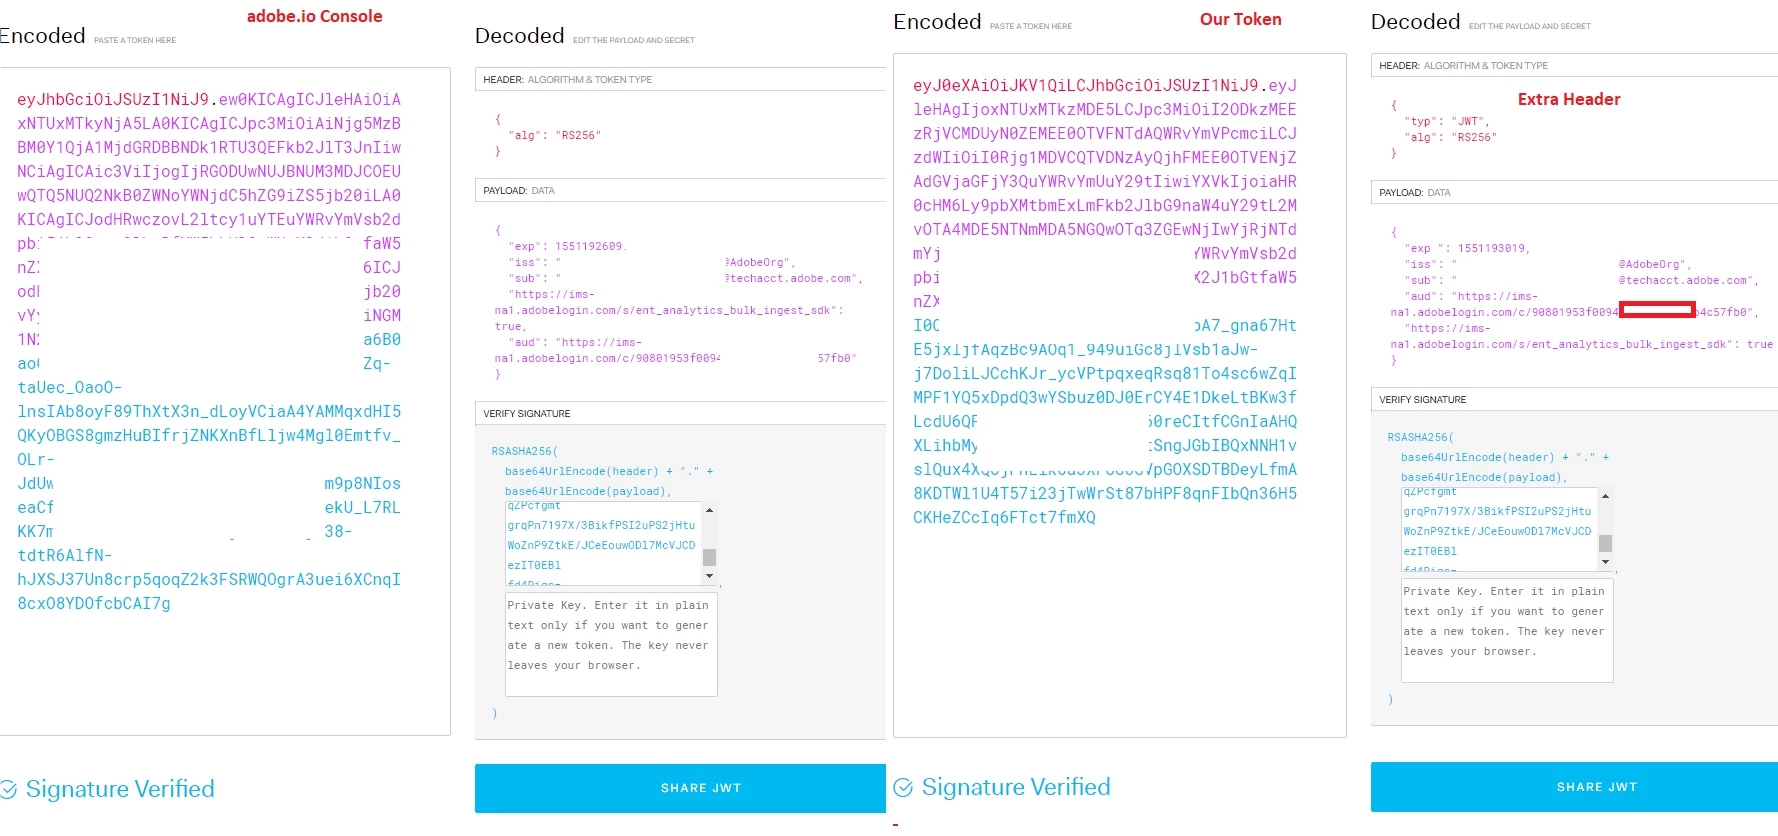Click inside the public key box in the adobe.io Console panel
Viewport: 1778px width, 836px height.
pyautogui.click(x=604, y=544)
